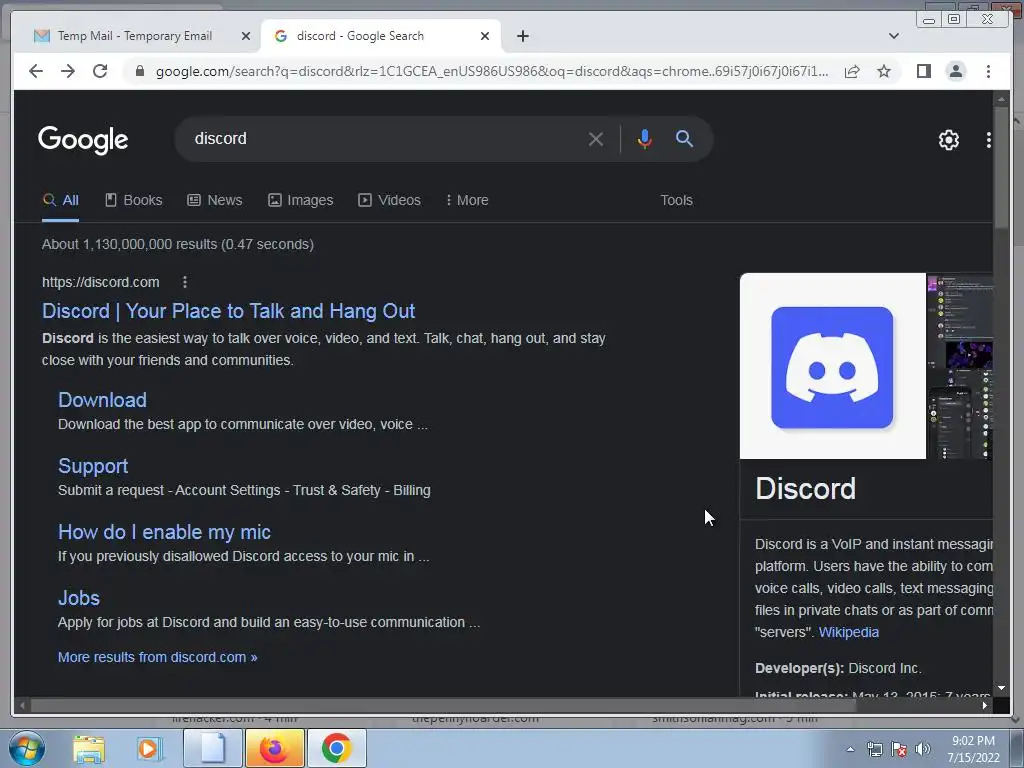
Task: Expand the More search categories
Action: click(x=467, y=200)
